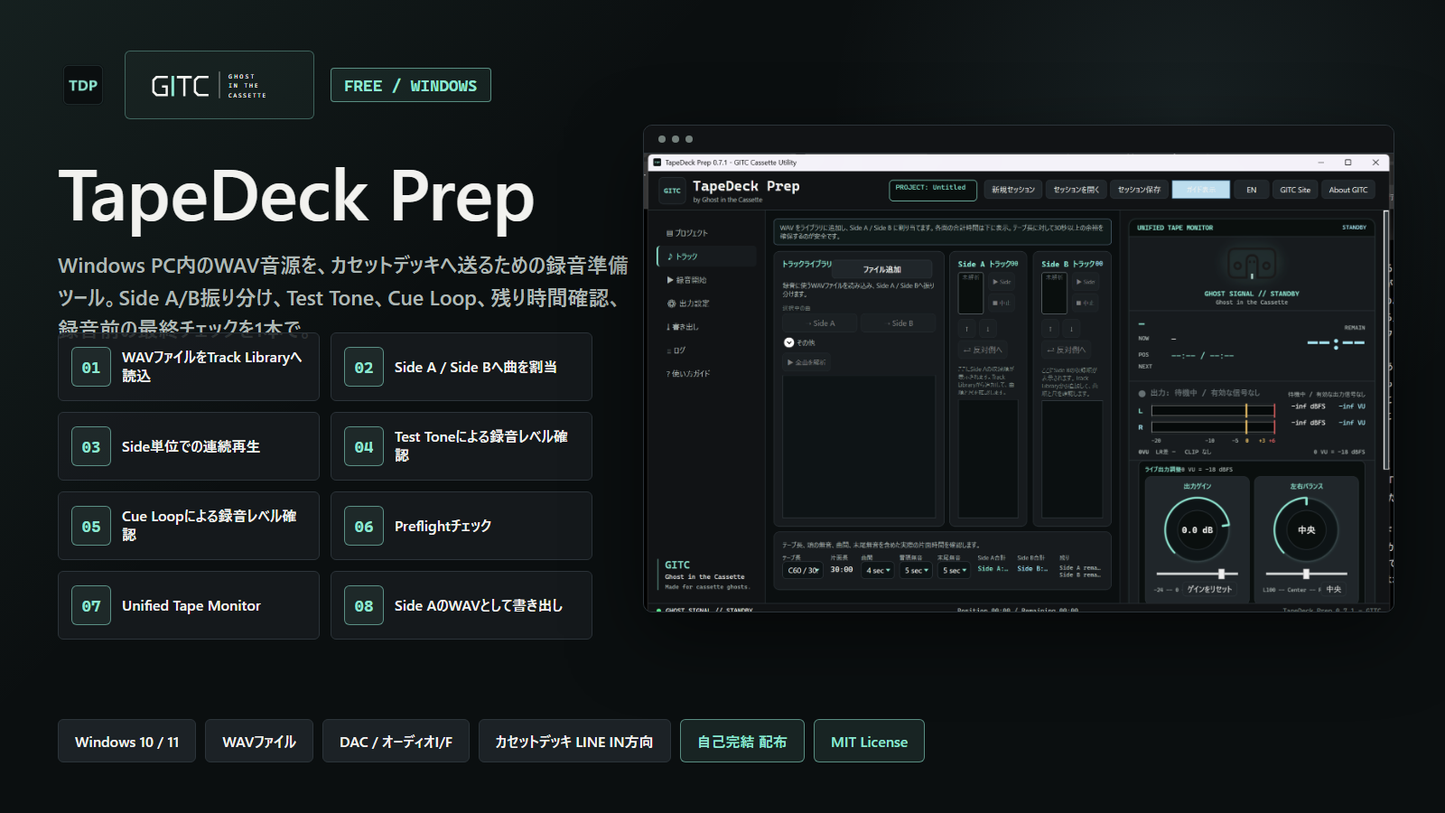Assign selected track to Side A
This screenshot has width=1445, height=813.
tap(819, 323)
